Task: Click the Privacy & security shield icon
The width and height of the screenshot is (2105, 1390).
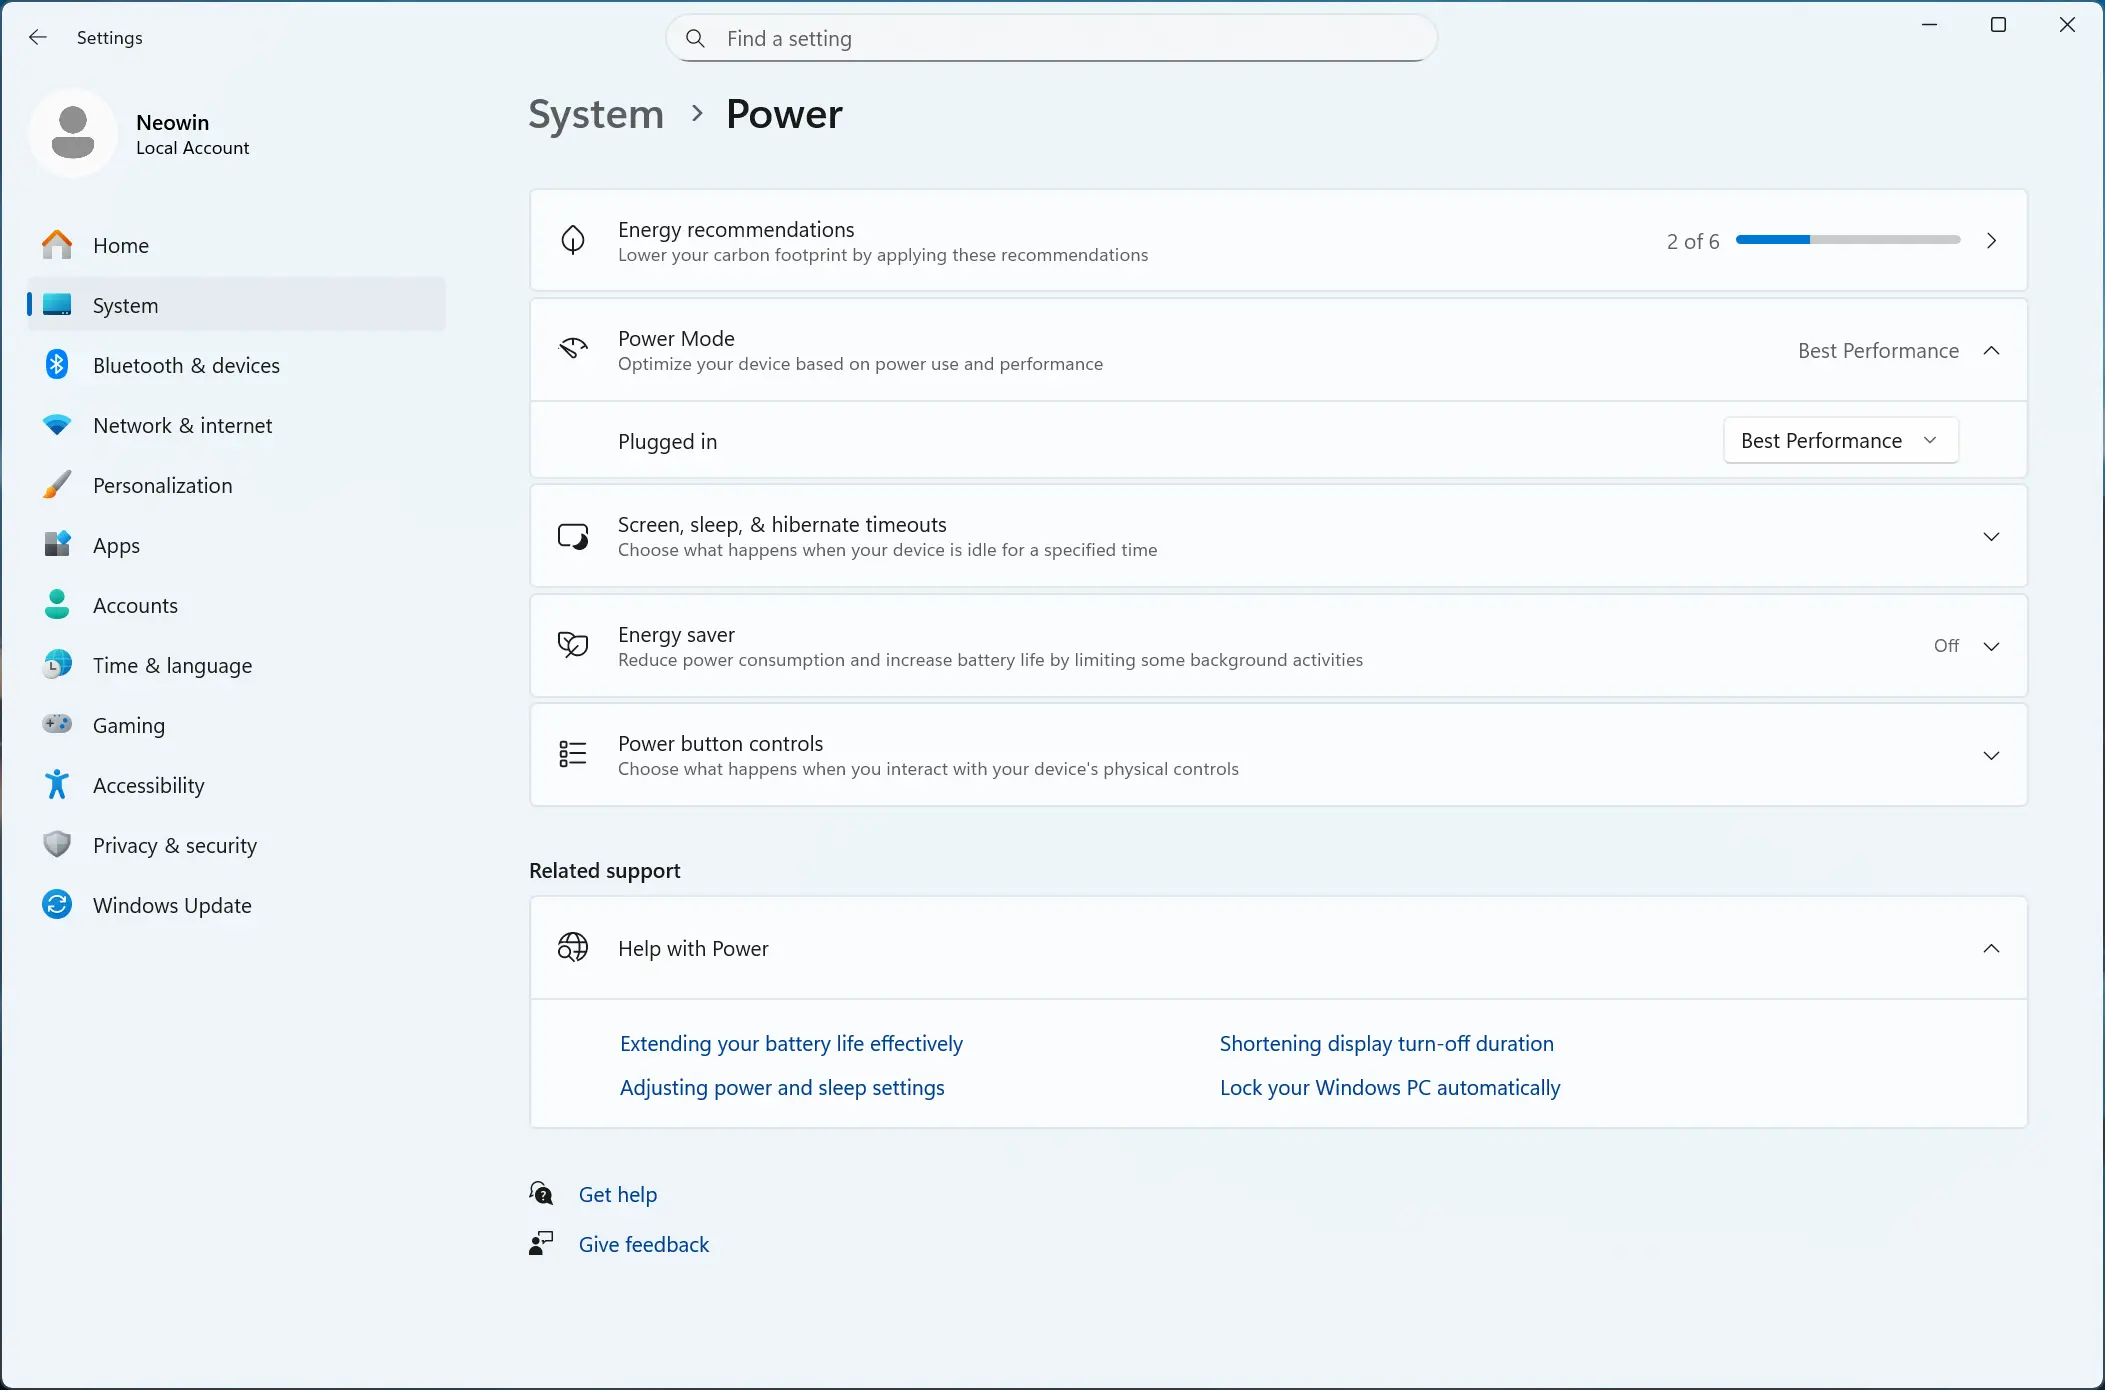Action: pos(57,845)
